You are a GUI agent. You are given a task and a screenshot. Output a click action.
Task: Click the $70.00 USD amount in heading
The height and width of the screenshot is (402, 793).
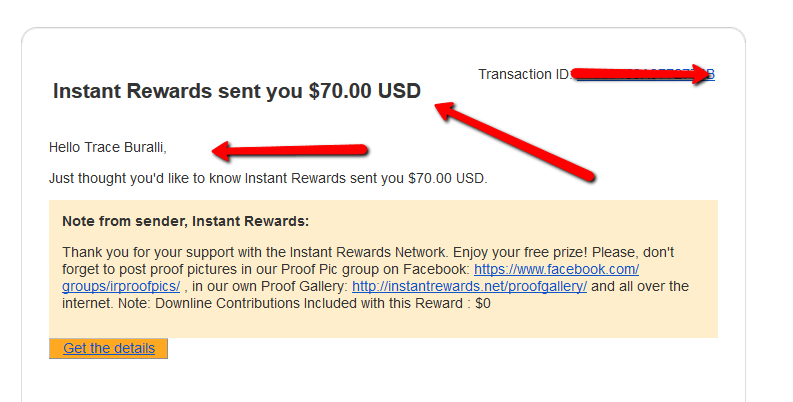[x=365, y=91]
